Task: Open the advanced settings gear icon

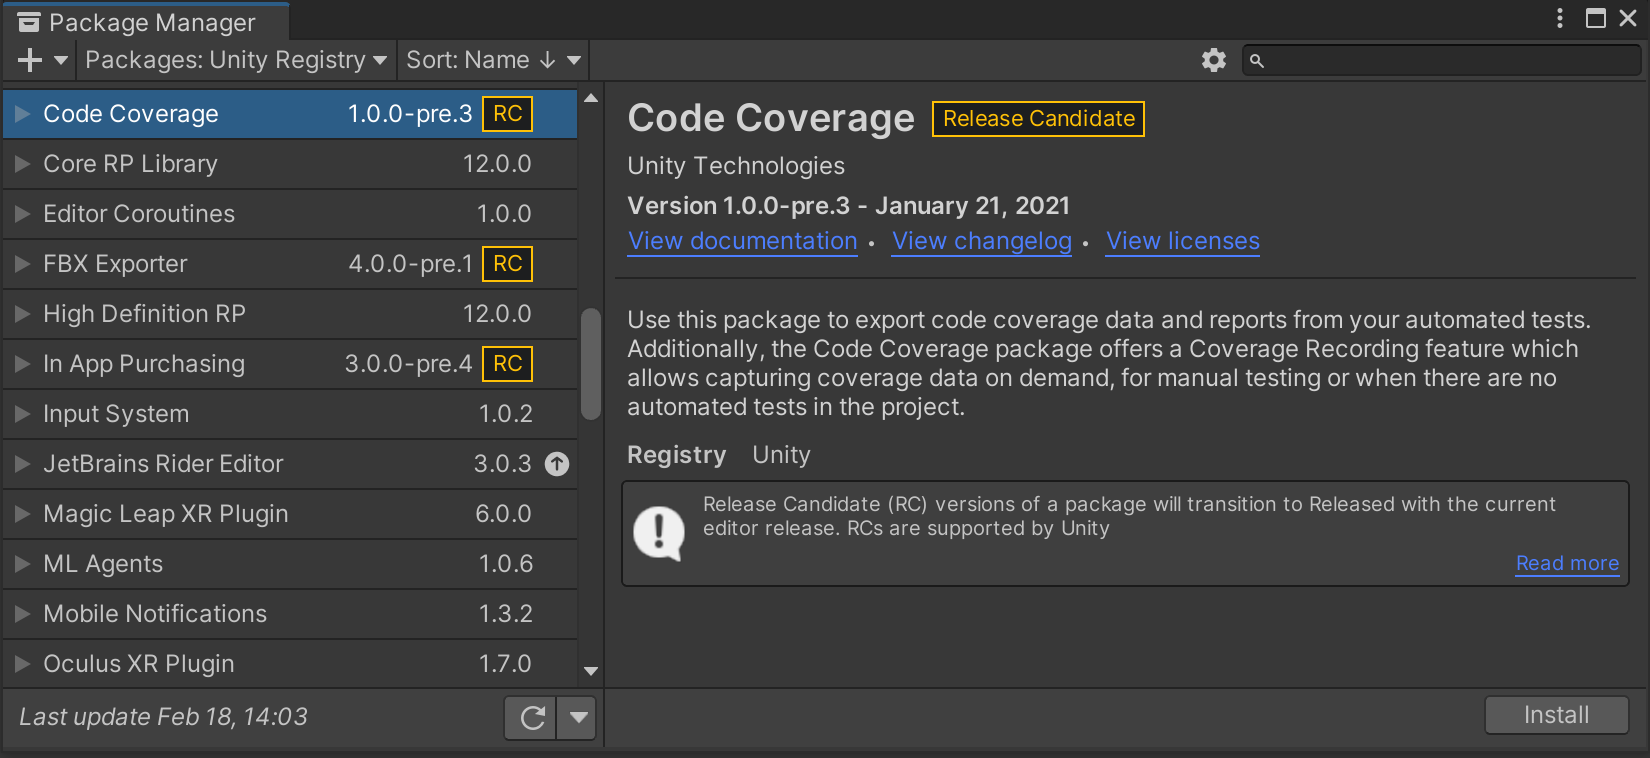Action: (1213, 61)
